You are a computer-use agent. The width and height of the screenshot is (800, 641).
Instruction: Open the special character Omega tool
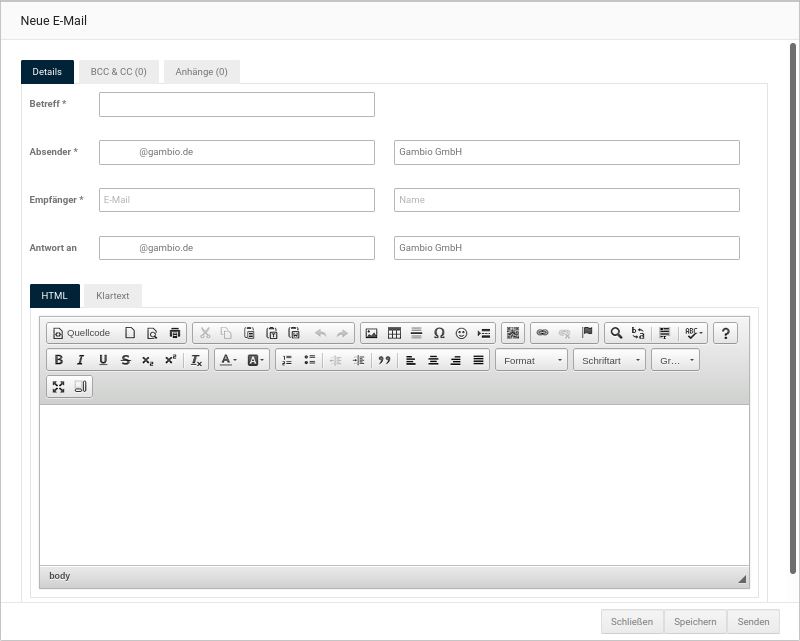pos(439,333)
